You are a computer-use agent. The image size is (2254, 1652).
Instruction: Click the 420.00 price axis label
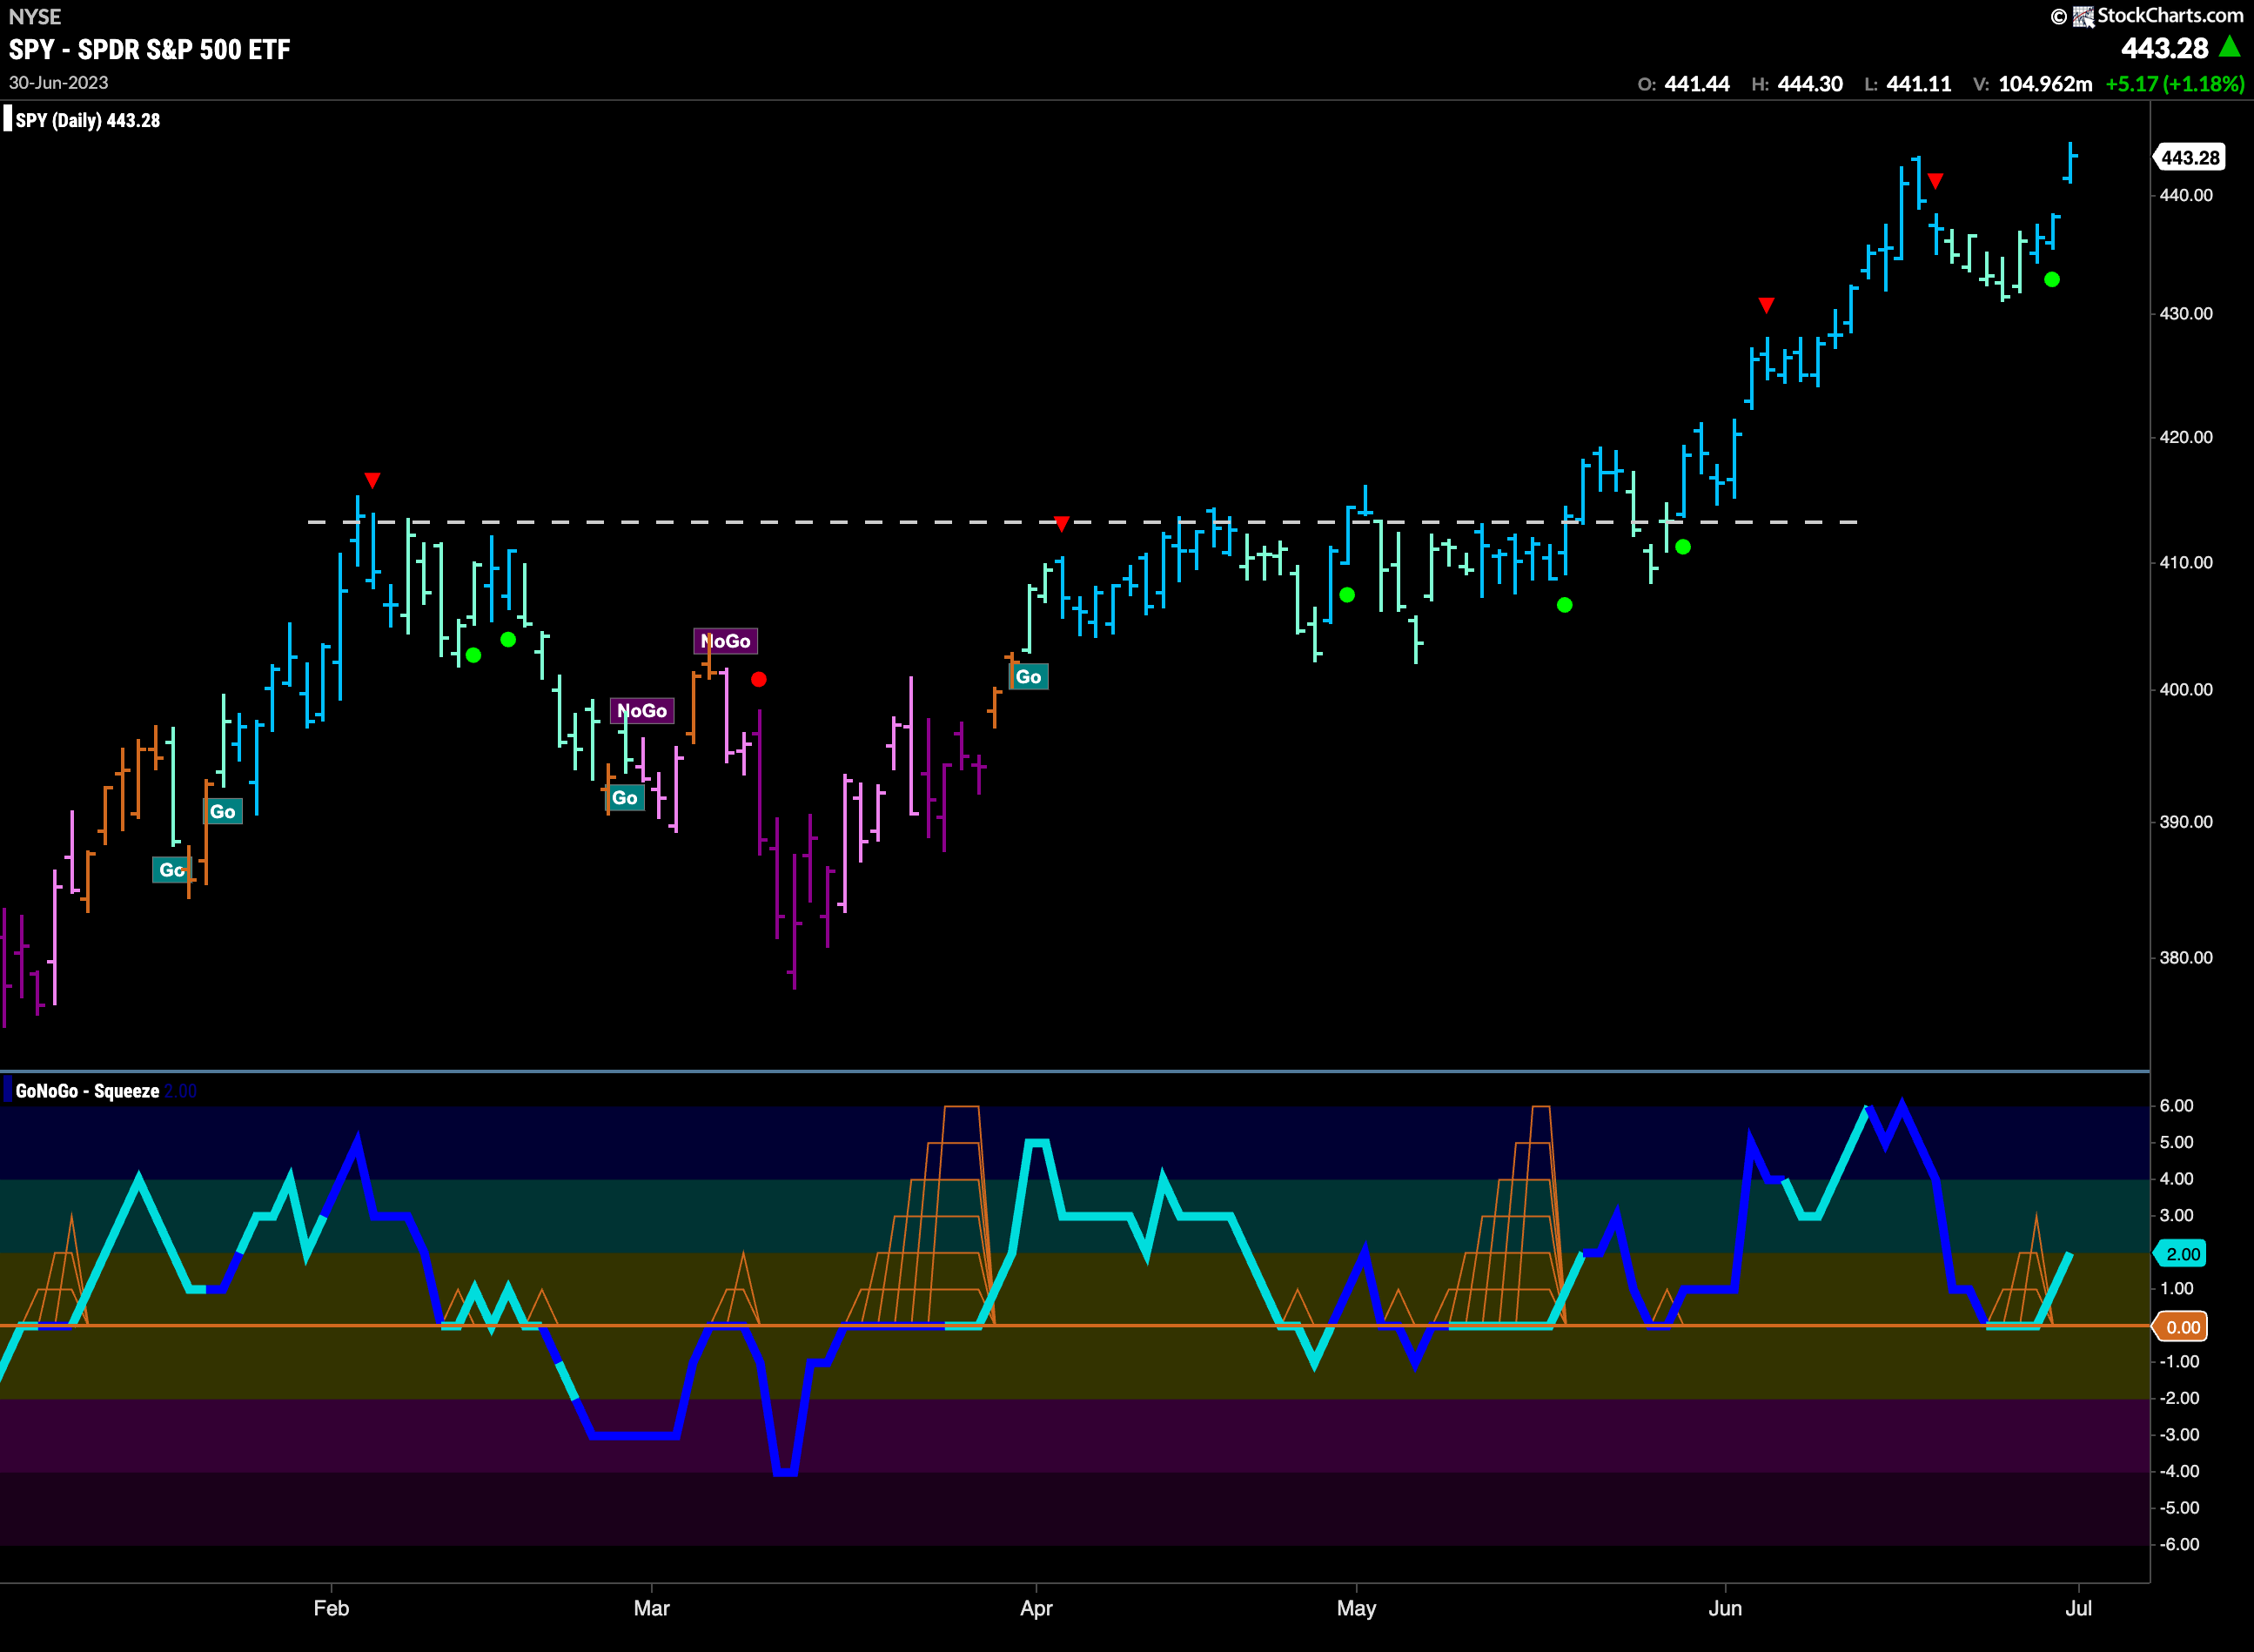tap(2186, 437)
